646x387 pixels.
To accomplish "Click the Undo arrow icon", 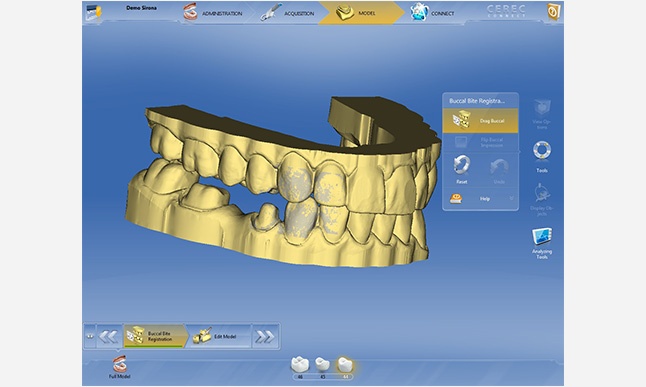I will (499, 167).
